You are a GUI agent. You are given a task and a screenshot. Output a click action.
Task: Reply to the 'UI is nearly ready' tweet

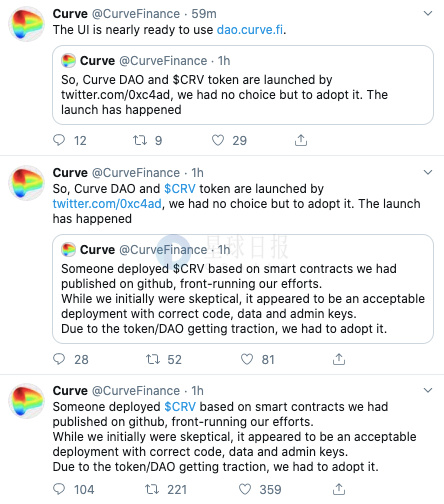pos(59,140)
